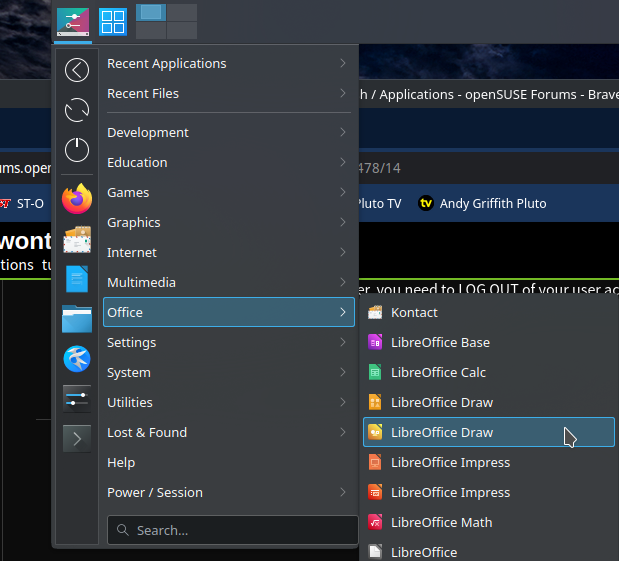Viewport: 619px width, 561px height.
Task: Launch LibreOffice Math
Action: coord(441,522)
